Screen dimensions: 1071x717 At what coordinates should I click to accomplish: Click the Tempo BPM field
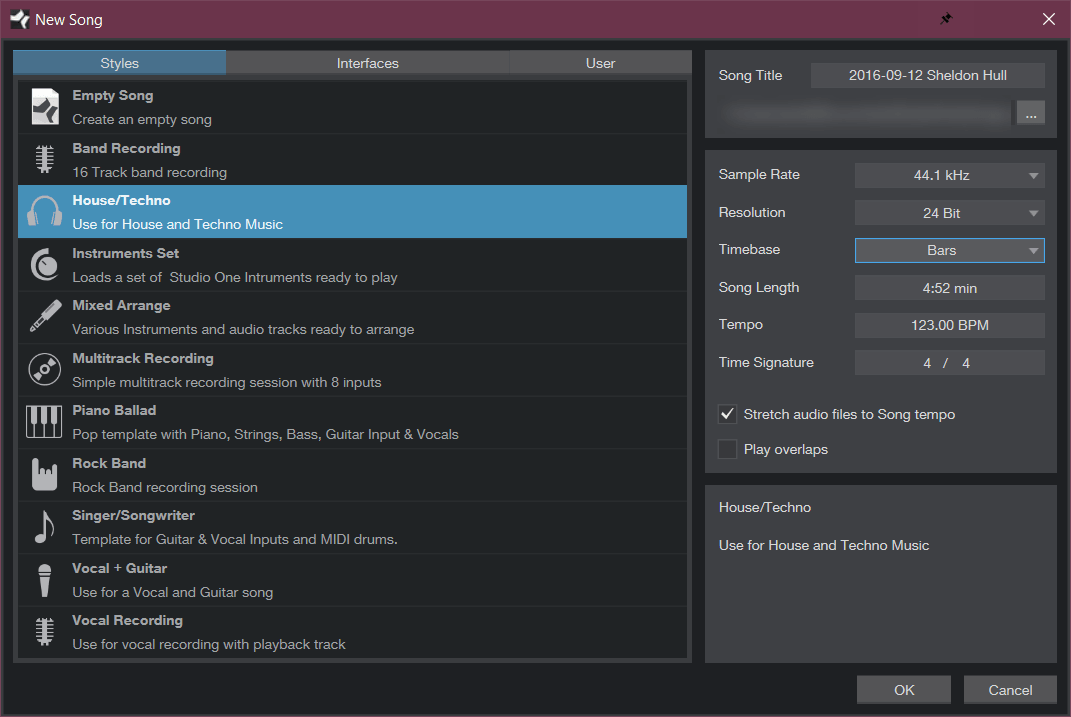[949, 325]
